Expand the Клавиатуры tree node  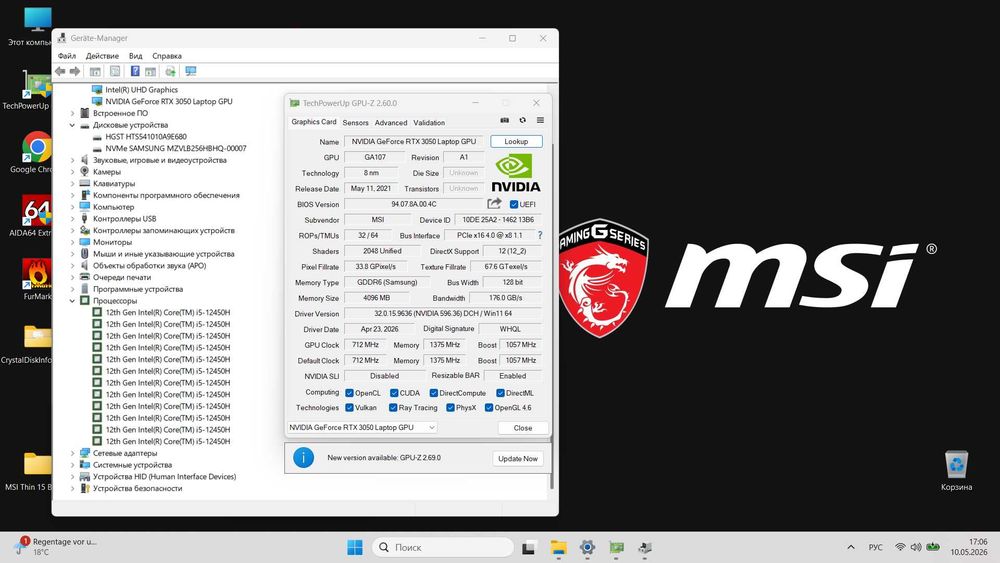tap(72, 184)
